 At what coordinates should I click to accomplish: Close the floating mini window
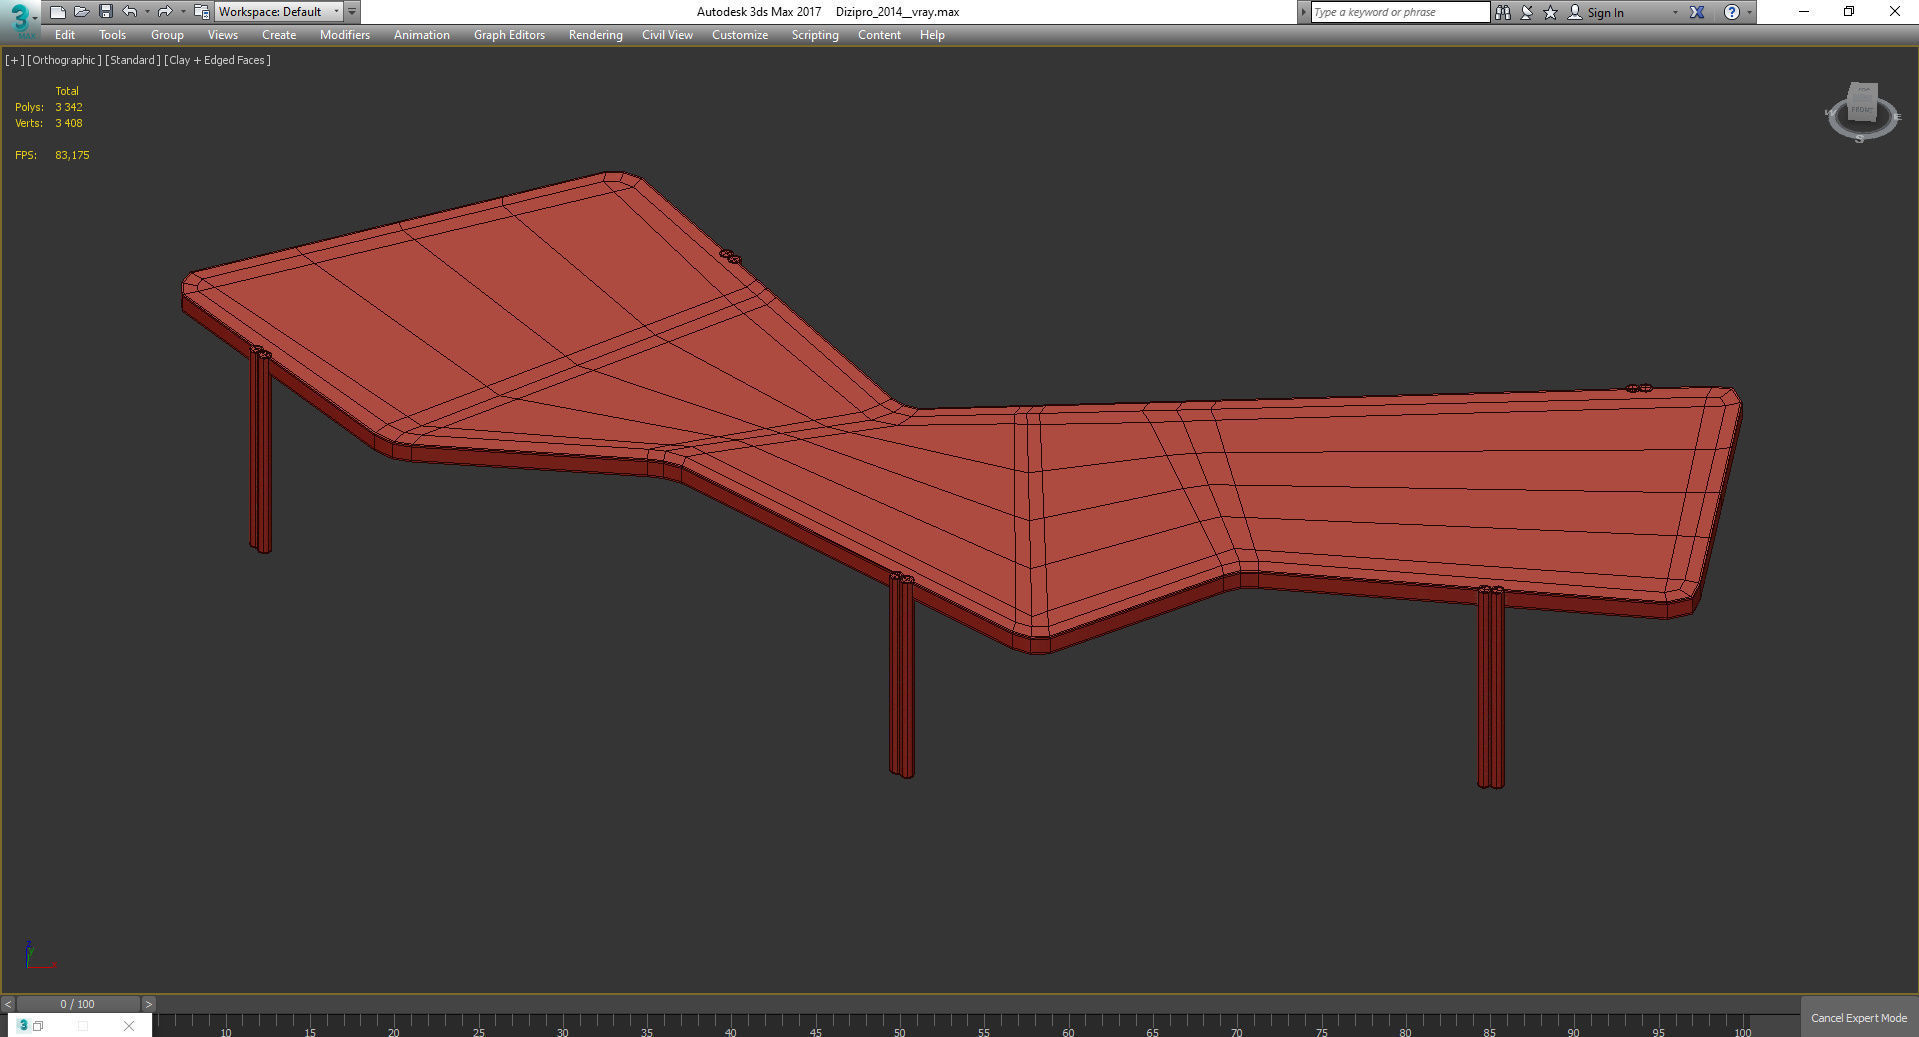128,1026
